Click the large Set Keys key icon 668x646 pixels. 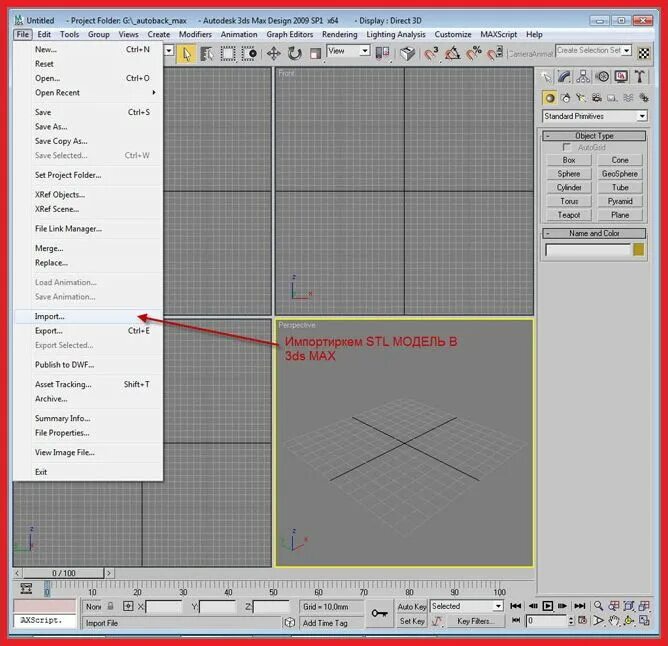[x=379, y=613]
